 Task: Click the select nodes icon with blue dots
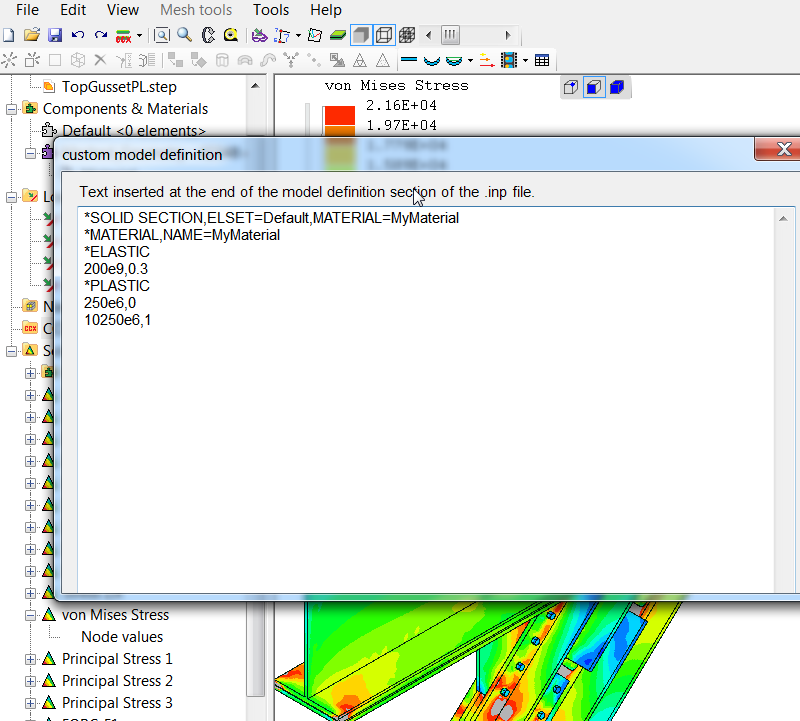(282, 35)
